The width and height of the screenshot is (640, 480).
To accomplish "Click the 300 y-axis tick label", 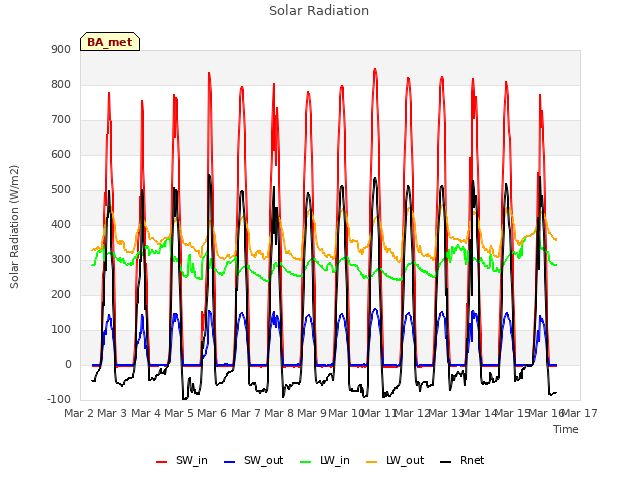I will [x=61, y=260].
